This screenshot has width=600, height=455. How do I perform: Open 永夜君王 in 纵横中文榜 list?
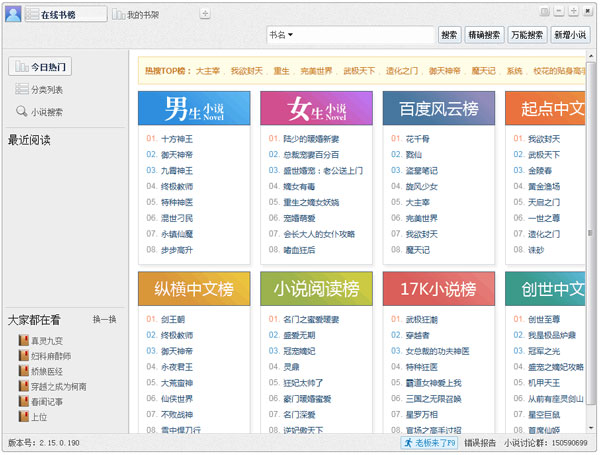click(177, 367)
